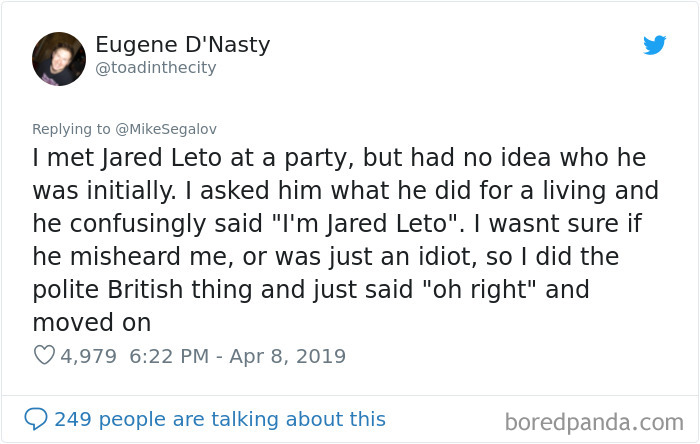This screenshot has width=700, height=444.
Task: Open '249 people are talking about this'
Action: tap(219, 418)
